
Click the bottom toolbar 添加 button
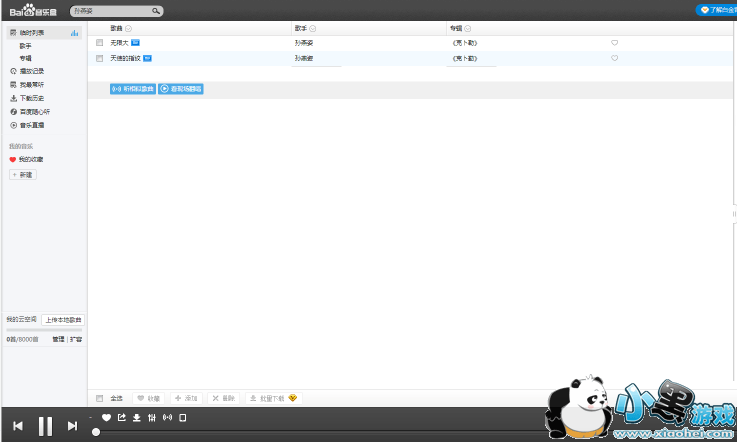[187, 398]
